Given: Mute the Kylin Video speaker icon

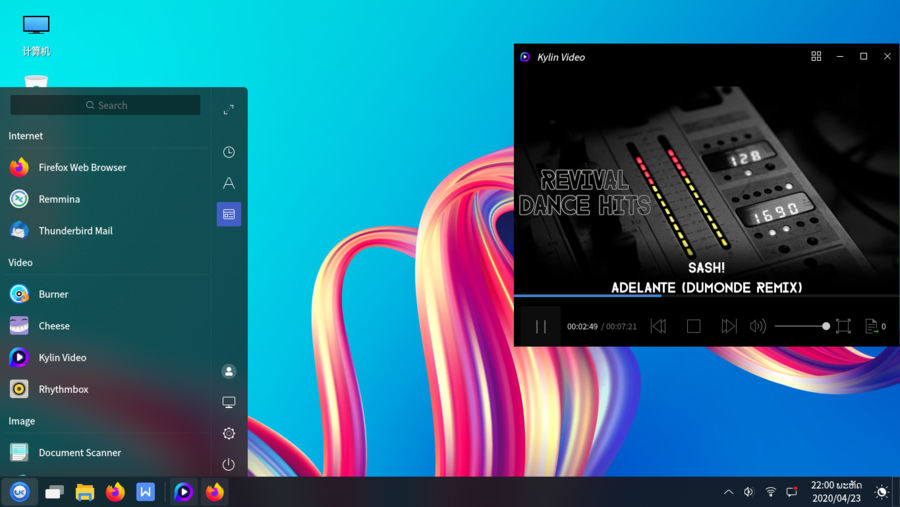Looking at the screenshot, I should tap(758, 326).
